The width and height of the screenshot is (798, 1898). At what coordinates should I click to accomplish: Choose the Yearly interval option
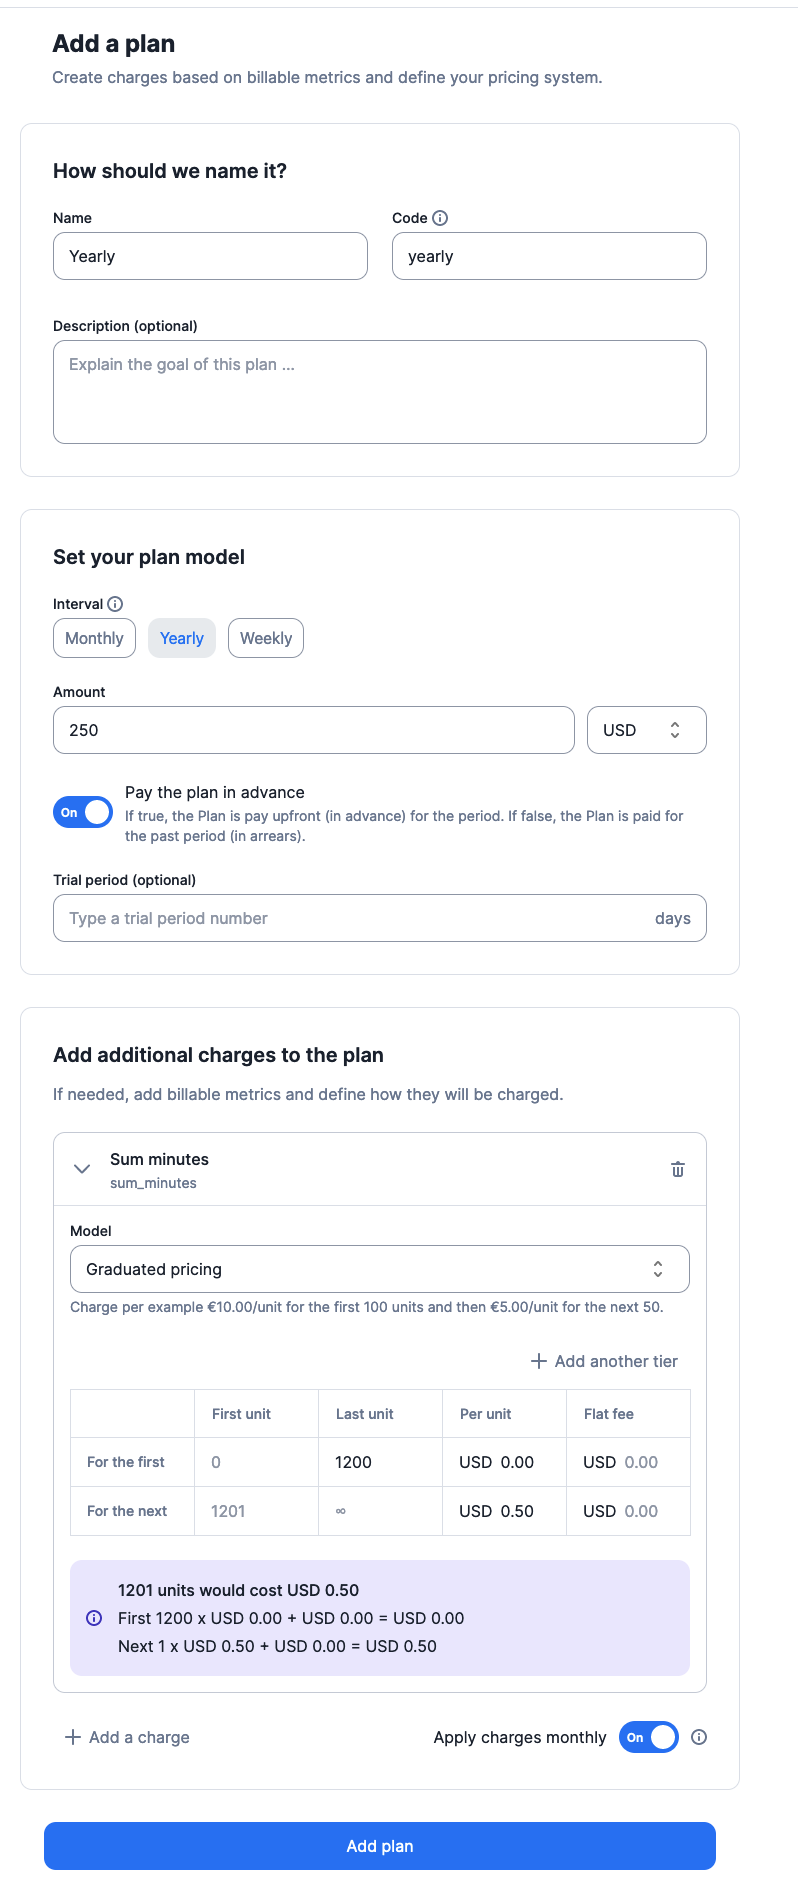click(182, 638)
